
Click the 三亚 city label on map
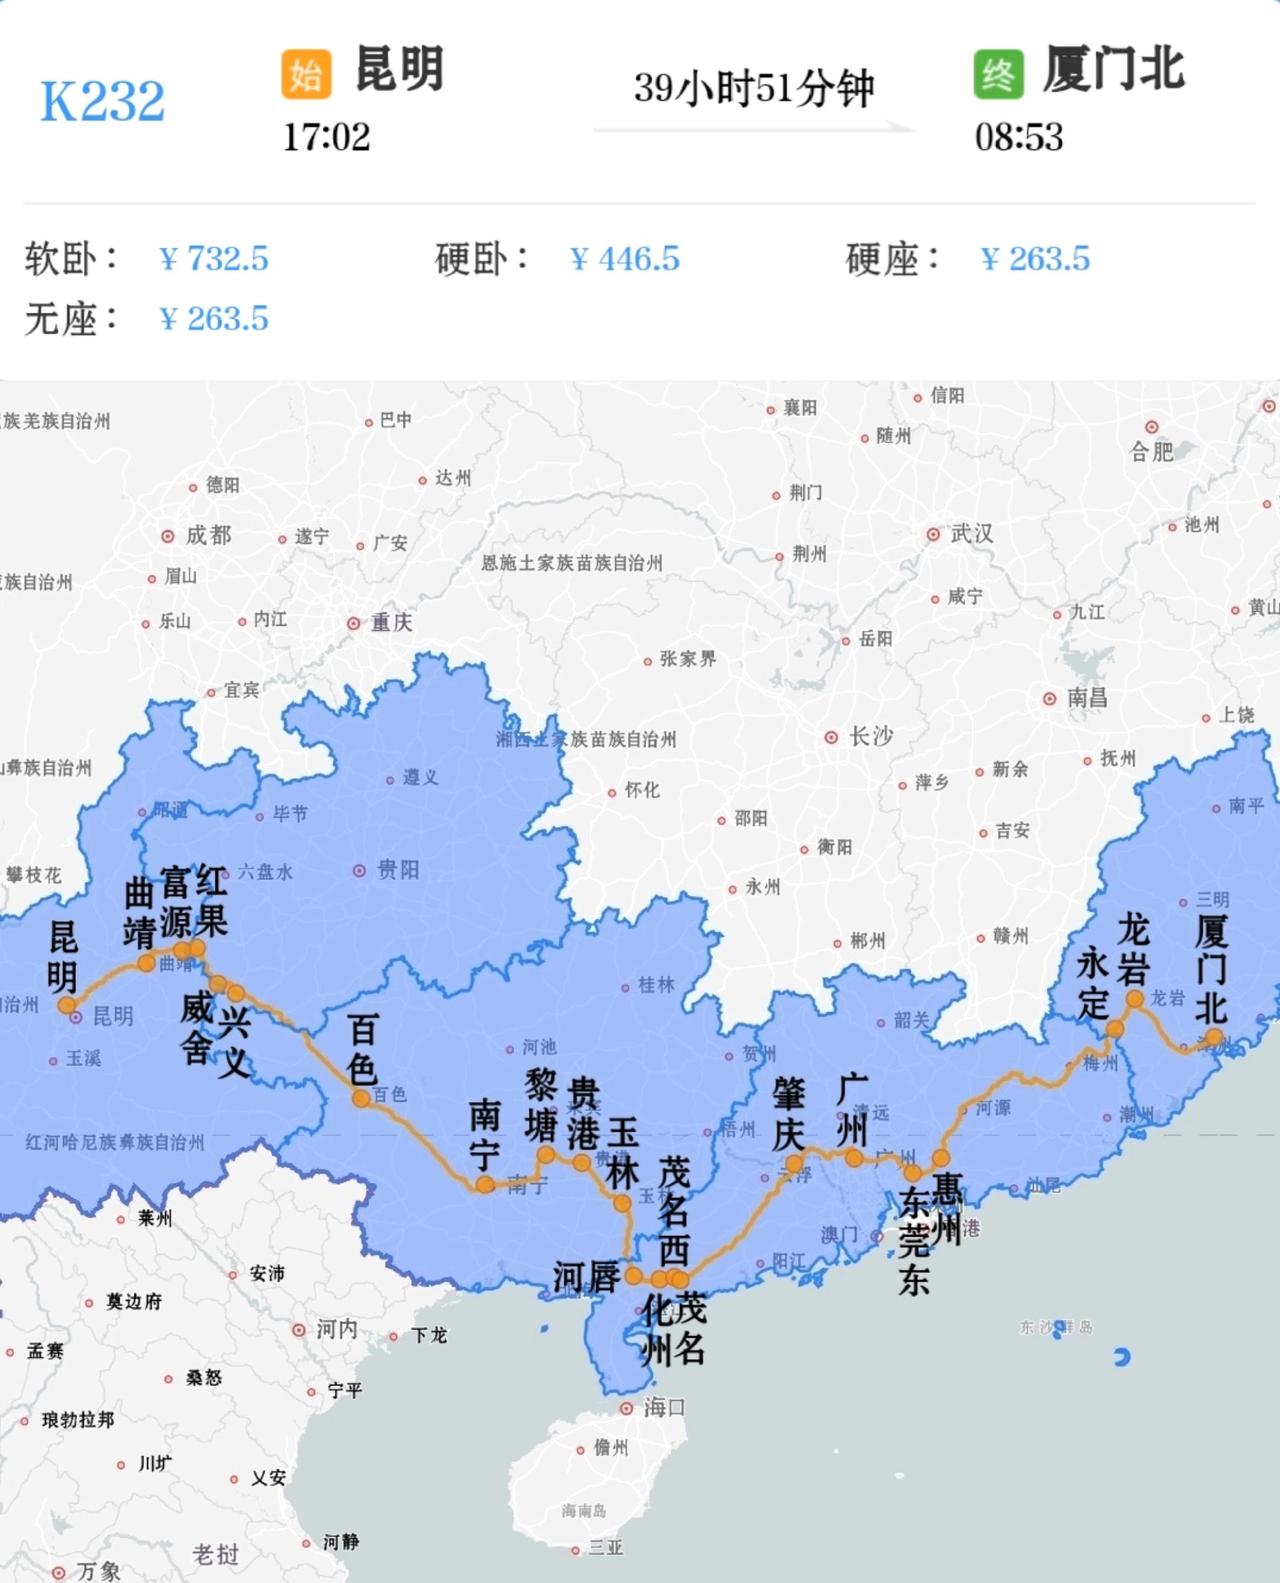pos(606,1548)
